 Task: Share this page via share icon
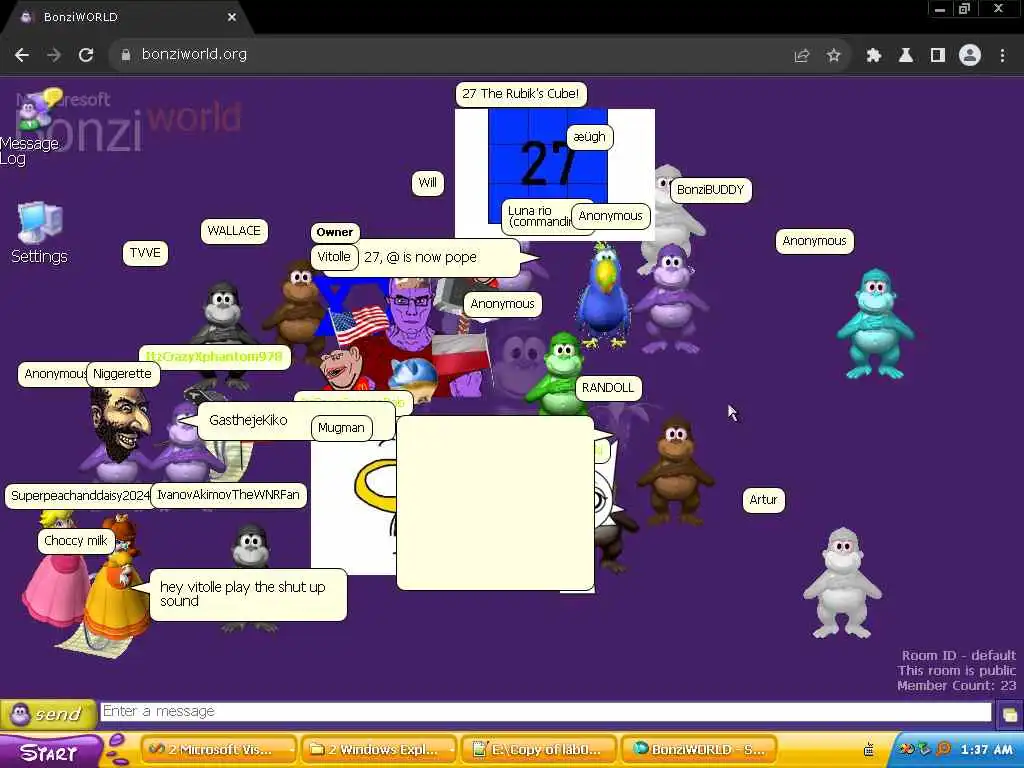coord(802,56)
